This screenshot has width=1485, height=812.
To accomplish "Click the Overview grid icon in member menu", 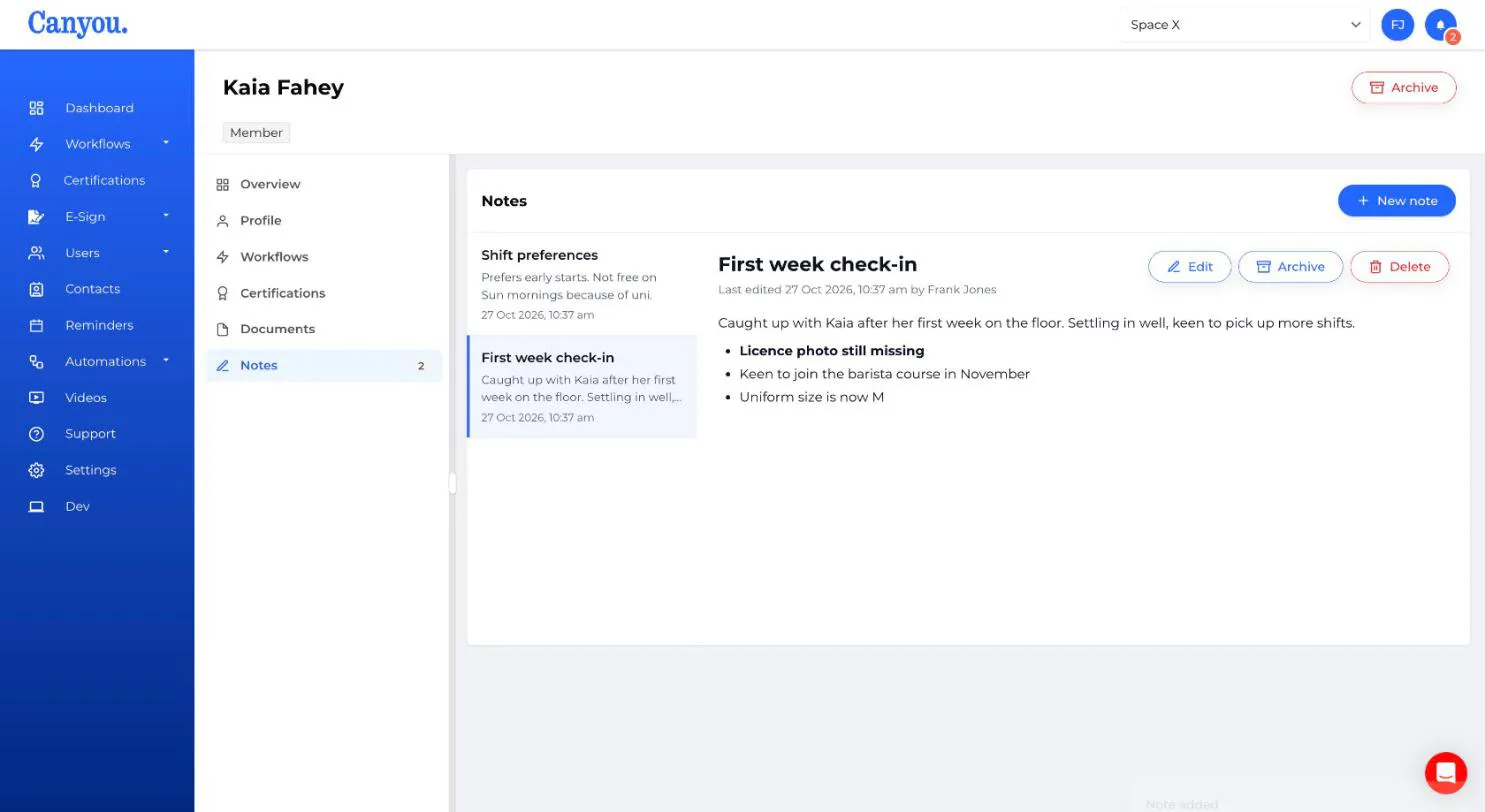I will pyautogui.click(x=223, y=184).
